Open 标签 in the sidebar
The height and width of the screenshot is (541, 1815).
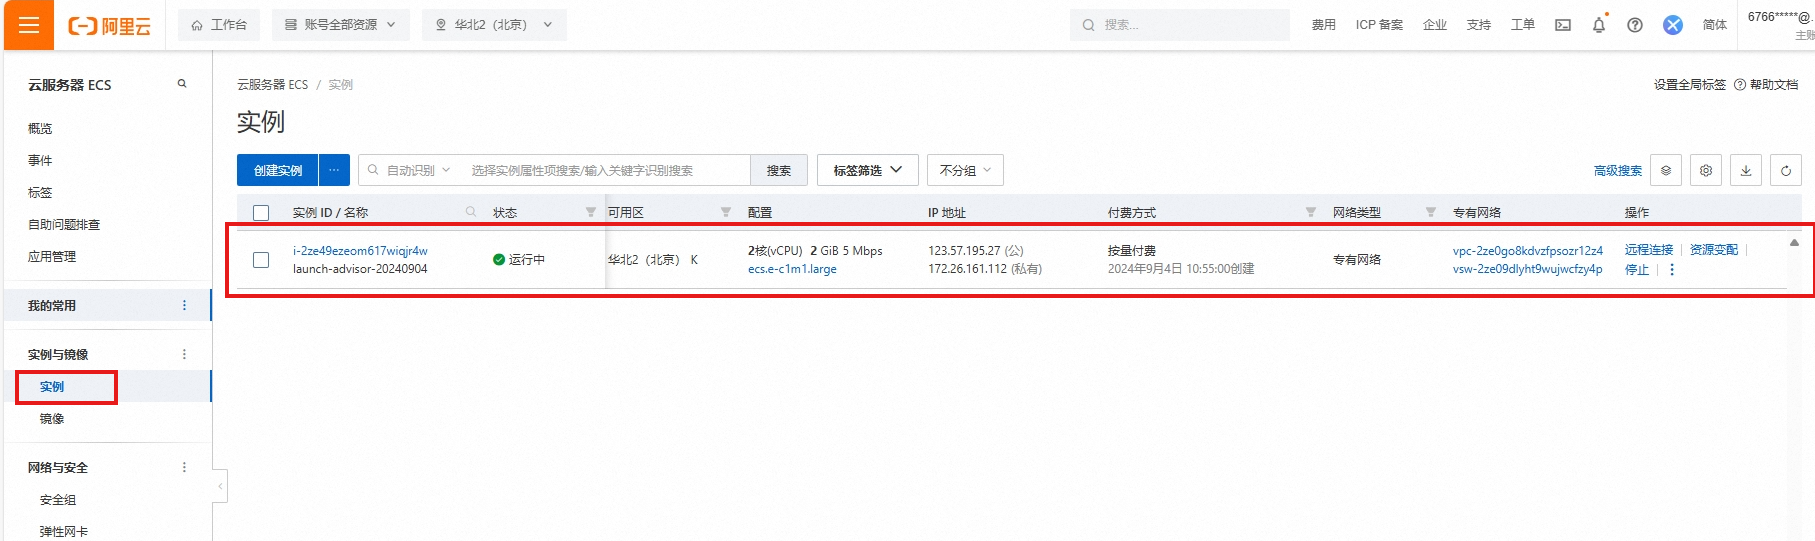(x=40, y=192)
